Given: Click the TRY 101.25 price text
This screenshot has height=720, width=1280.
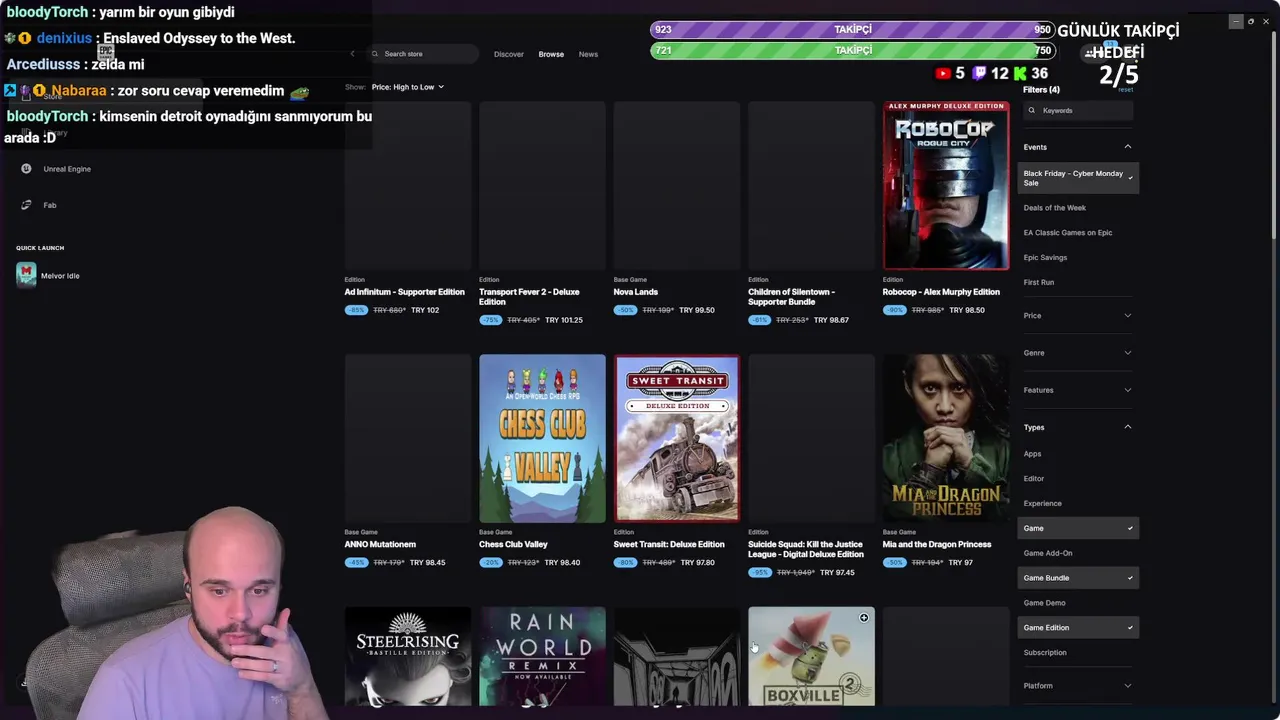Looking at the screenshot, I should point(565,320).
